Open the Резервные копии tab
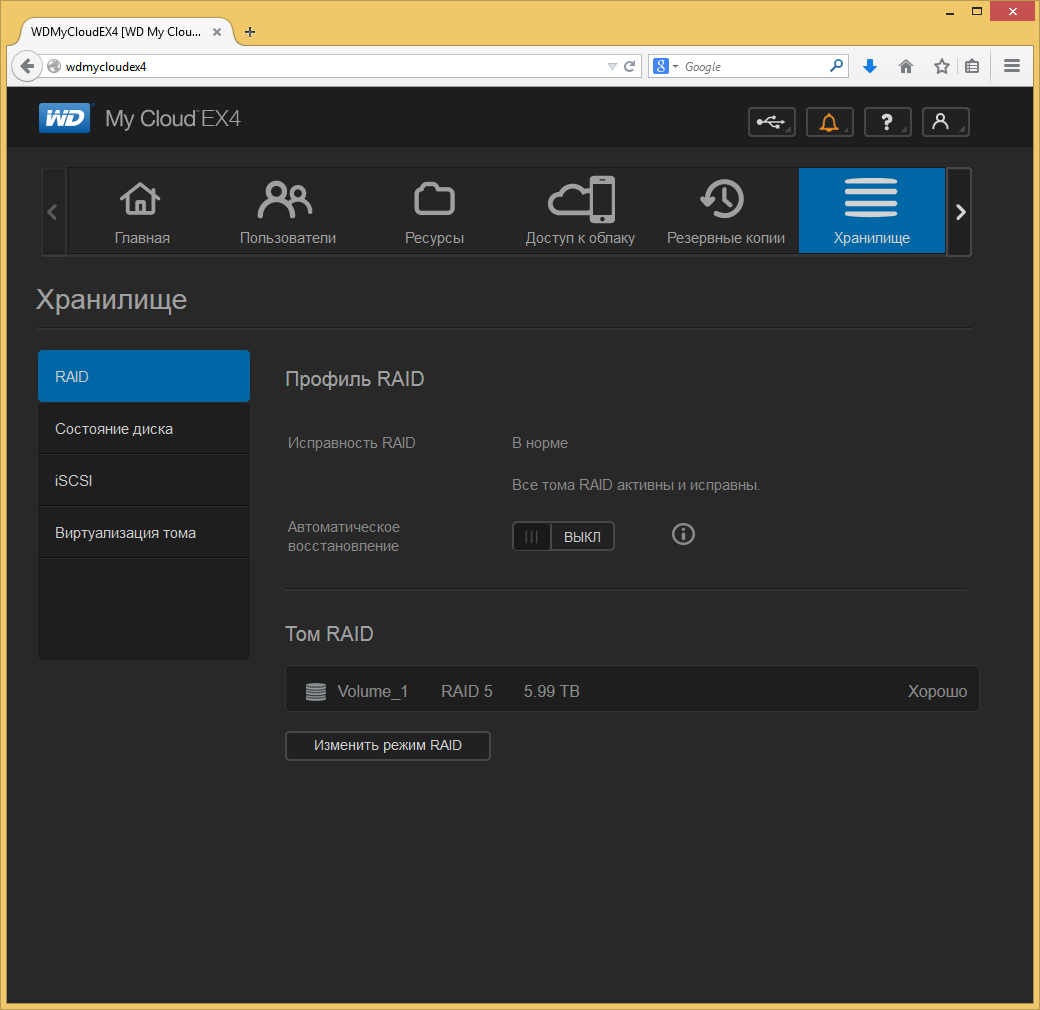The image size is (1040, 1010). tap(726, 211)
